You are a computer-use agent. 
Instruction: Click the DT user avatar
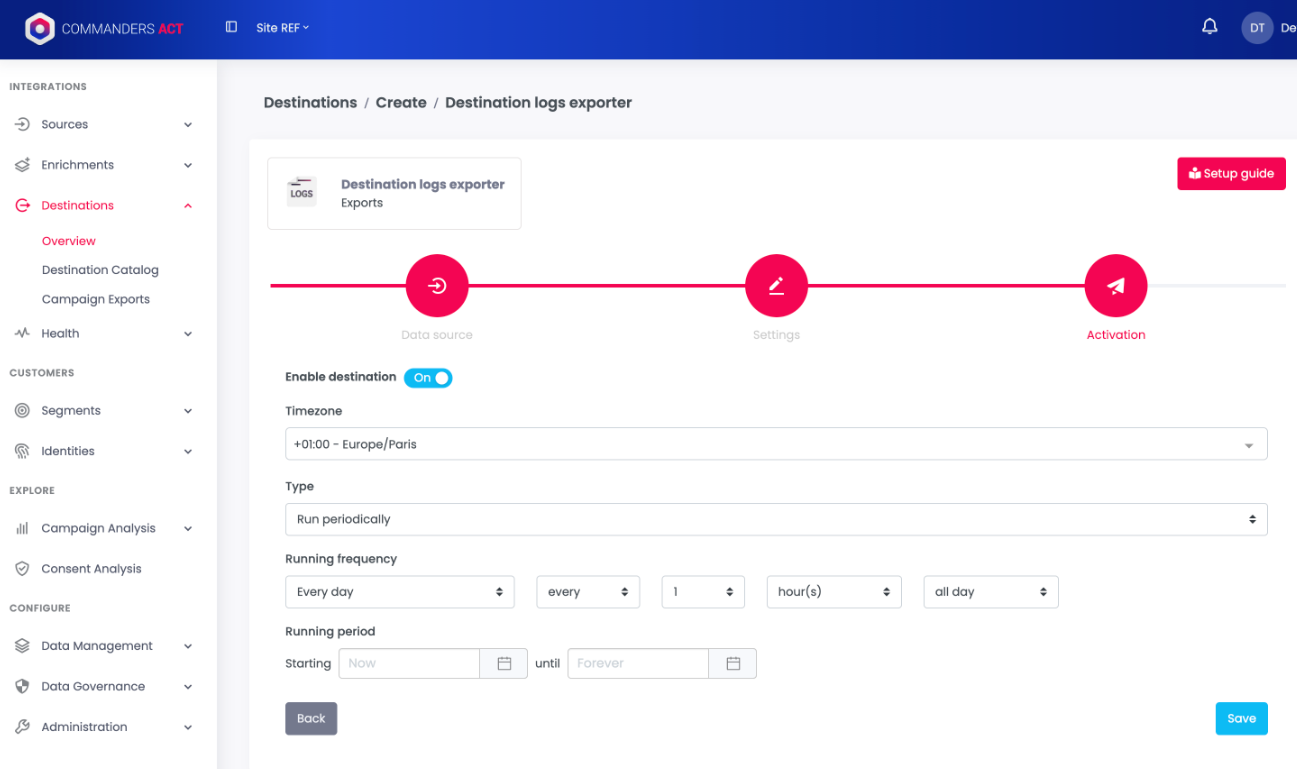[1257, 28]
